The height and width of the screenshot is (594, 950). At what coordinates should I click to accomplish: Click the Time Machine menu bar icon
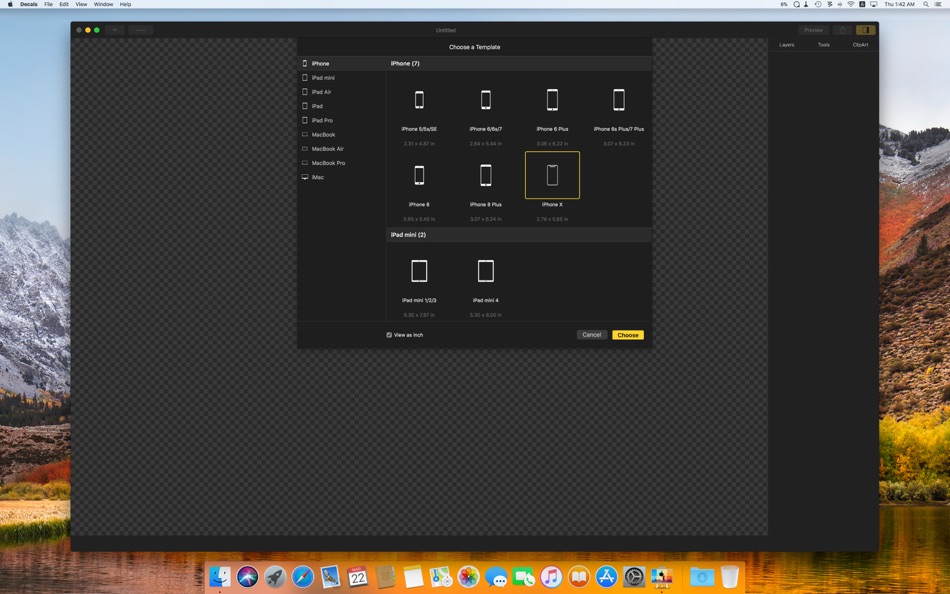click(818, 4)
